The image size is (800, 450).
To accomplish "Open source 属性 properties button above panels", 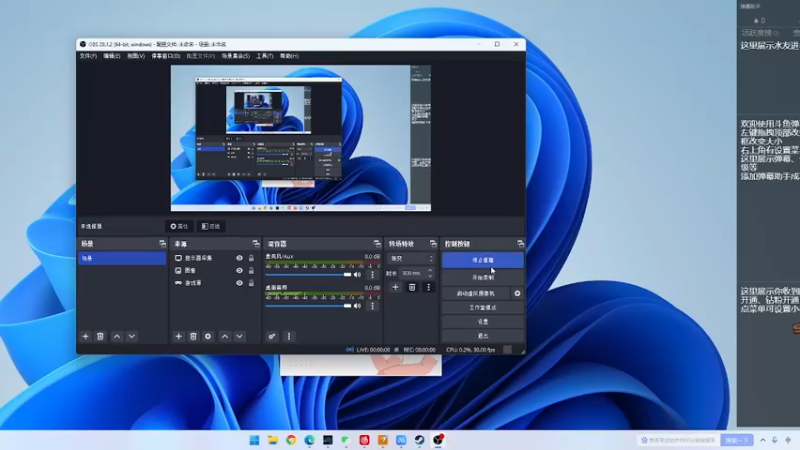I will point(180,226).
